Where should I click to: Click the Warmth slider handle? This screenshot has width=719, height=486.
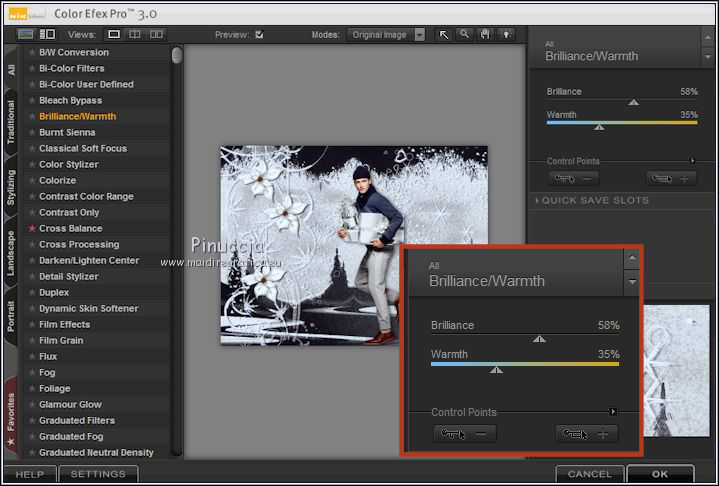[599, 127]
